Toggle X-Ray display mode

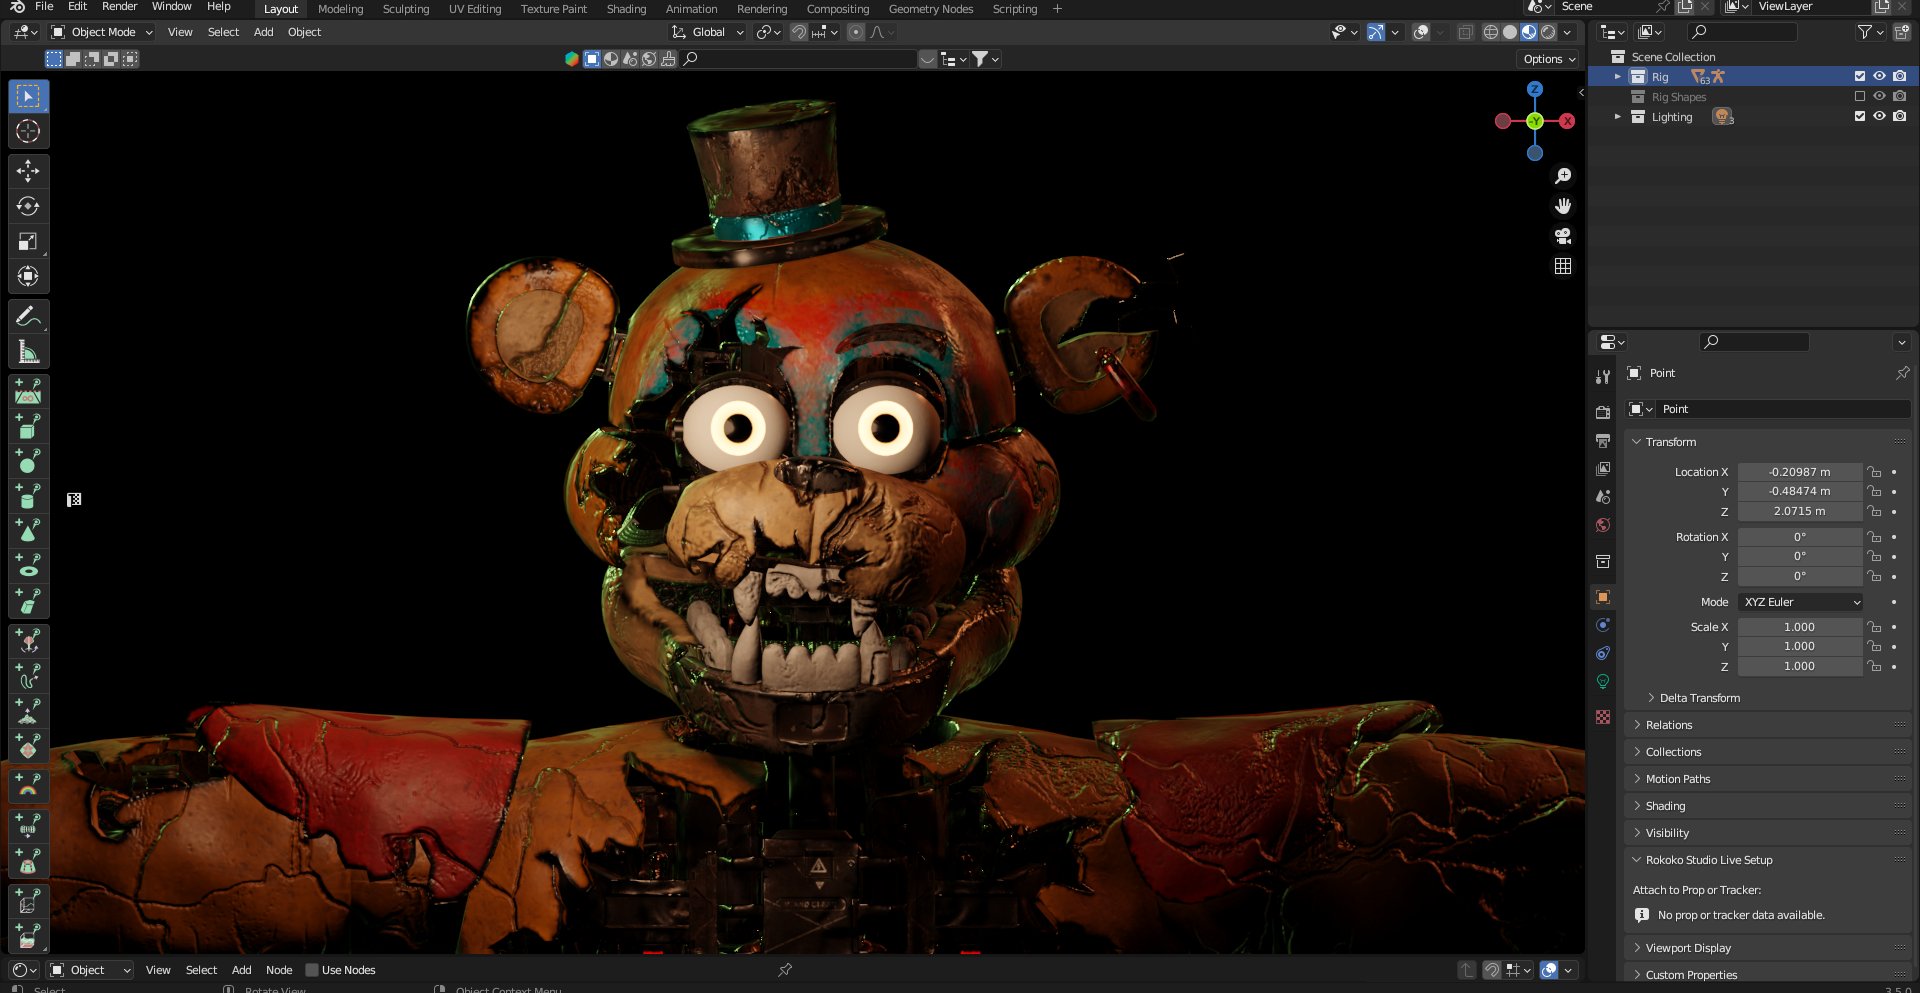pos(1465,32)
